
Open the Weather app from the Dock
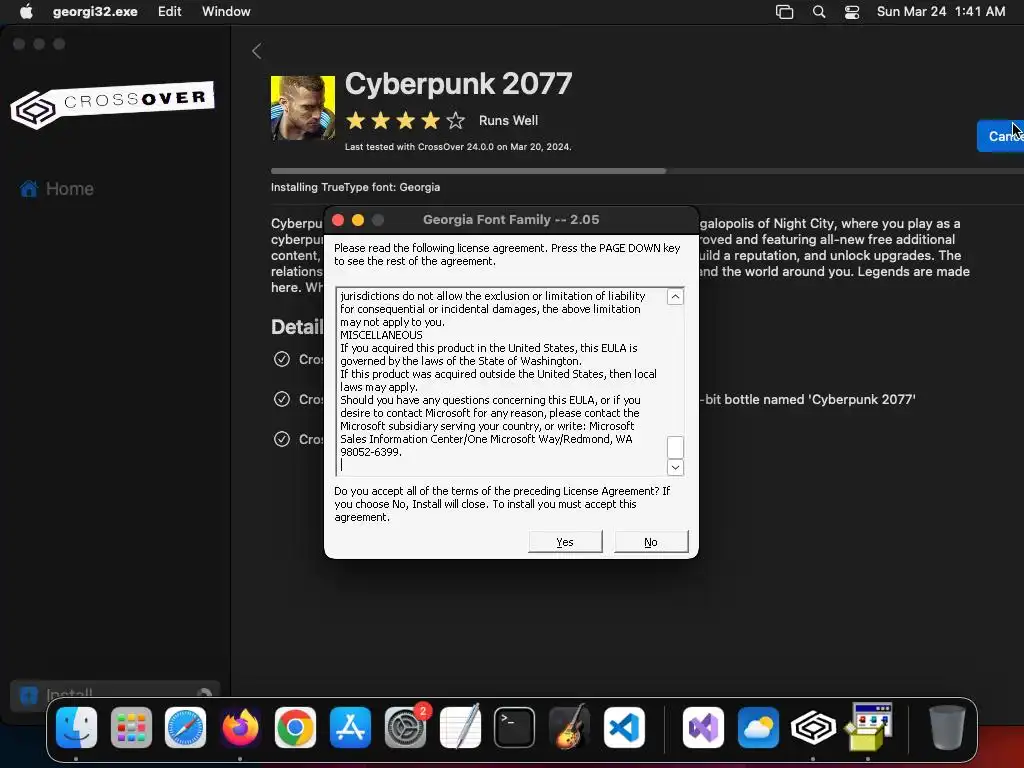758,728
